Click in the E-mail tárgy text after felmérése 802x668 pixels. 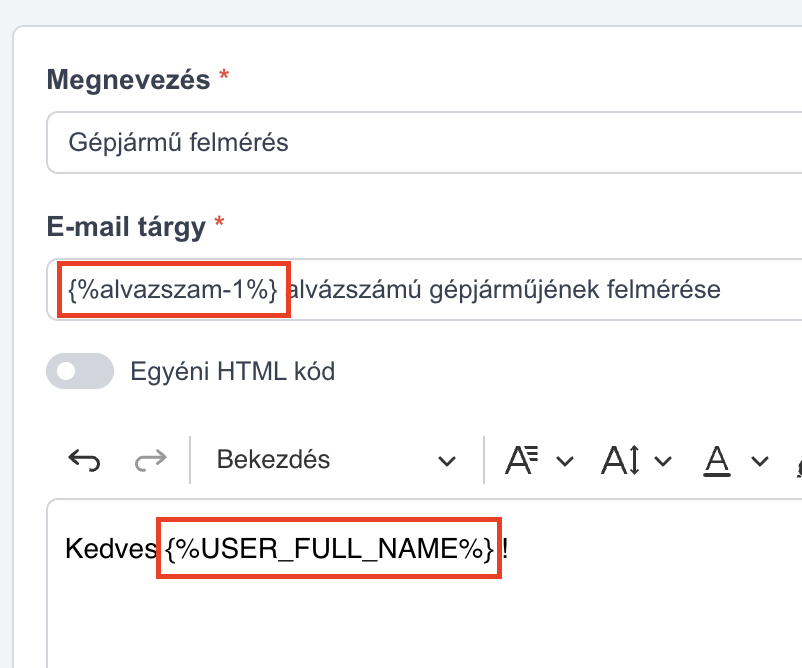click(x=757, y=290)
